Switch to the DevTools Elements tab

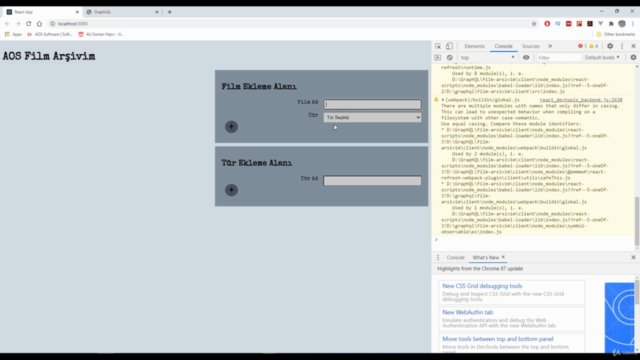pos(474,46)
